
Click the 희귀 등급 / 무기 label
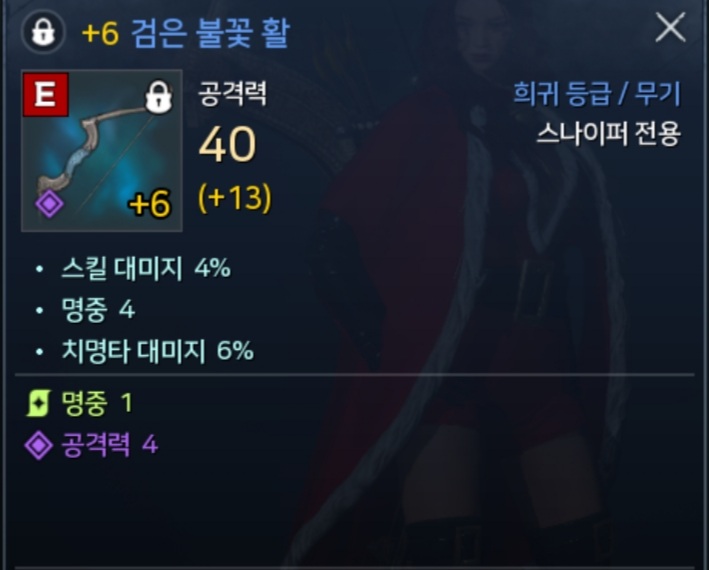pos(597,94)
